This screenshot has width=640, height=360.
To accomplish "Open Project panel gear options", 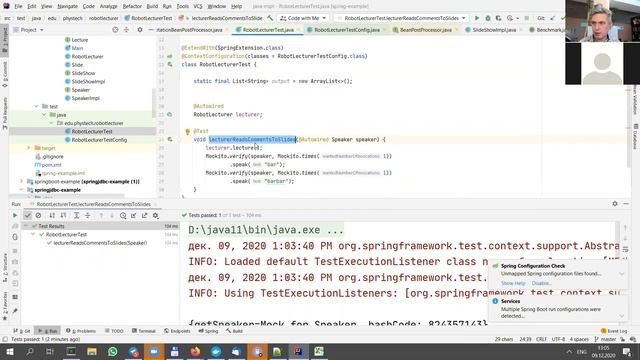I will click(140, 30).
